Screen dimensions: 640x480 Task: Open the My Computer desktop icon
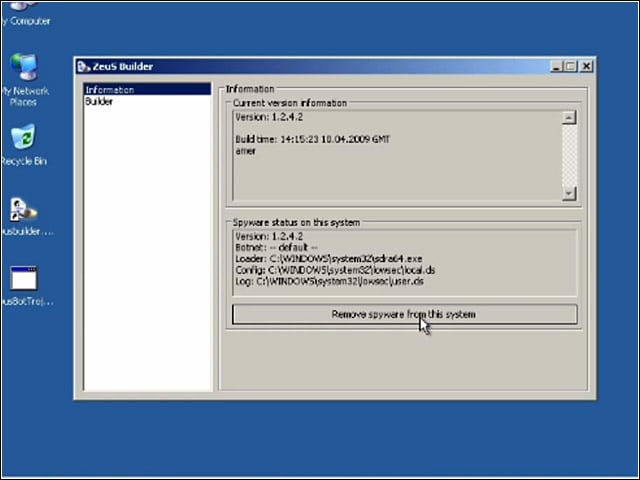(x=24, y=12)
